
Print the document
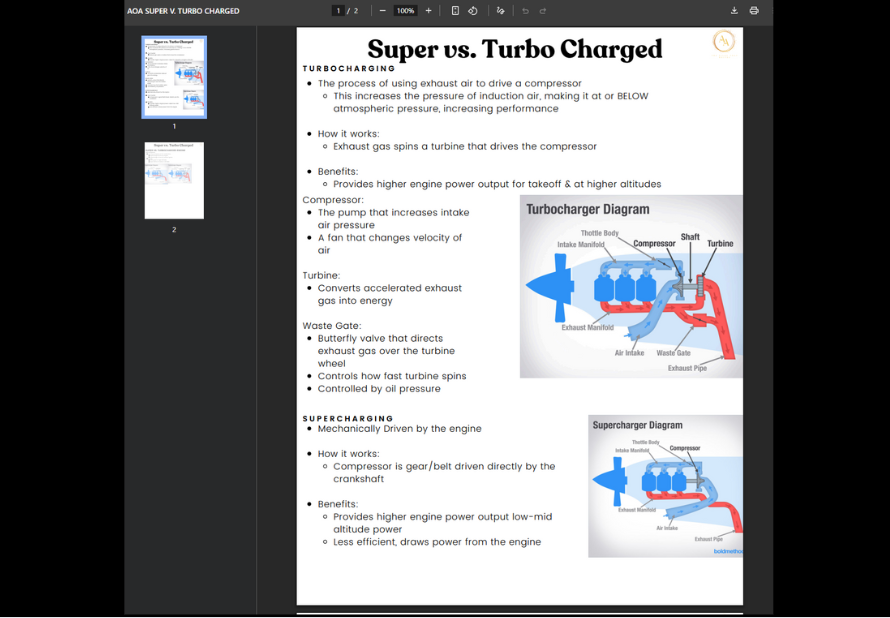[754, 11]
